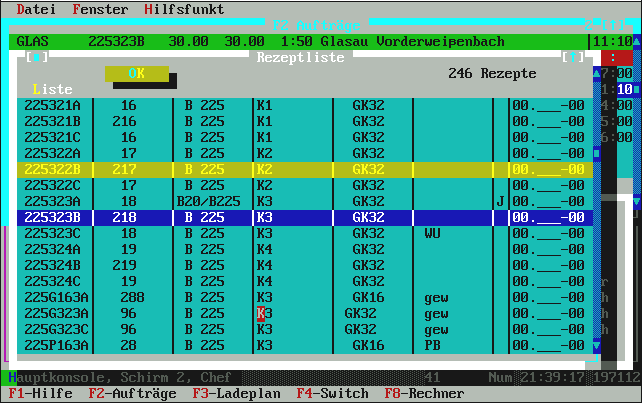642x403 pixels.
Task: Pick recipe 225323C marked WU
Action: [300, 233]
